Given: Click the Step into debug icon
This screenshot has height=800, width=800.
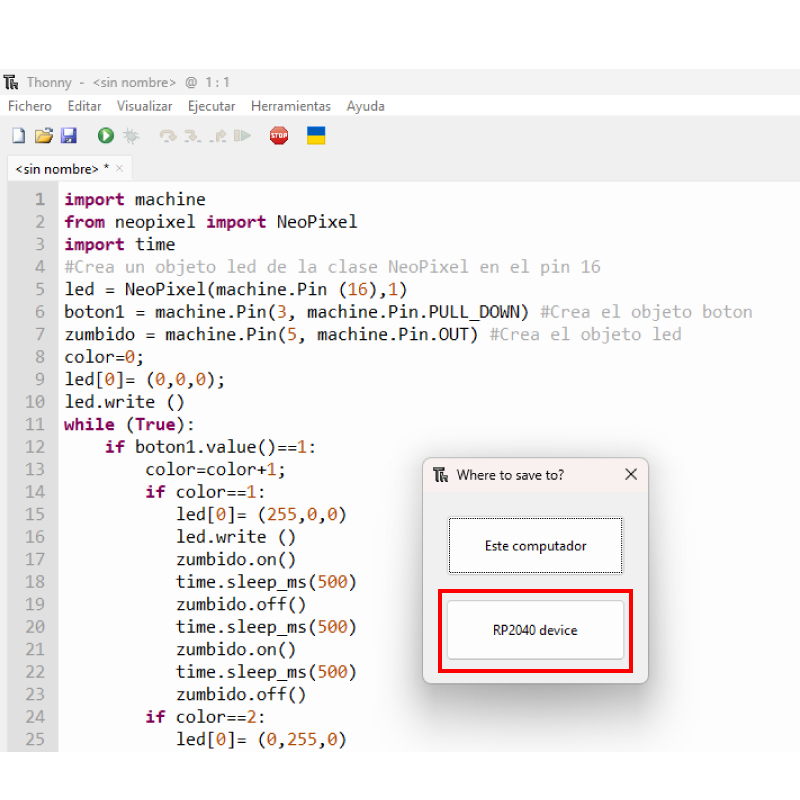Looking at the screenshot, I should [192, 136].
